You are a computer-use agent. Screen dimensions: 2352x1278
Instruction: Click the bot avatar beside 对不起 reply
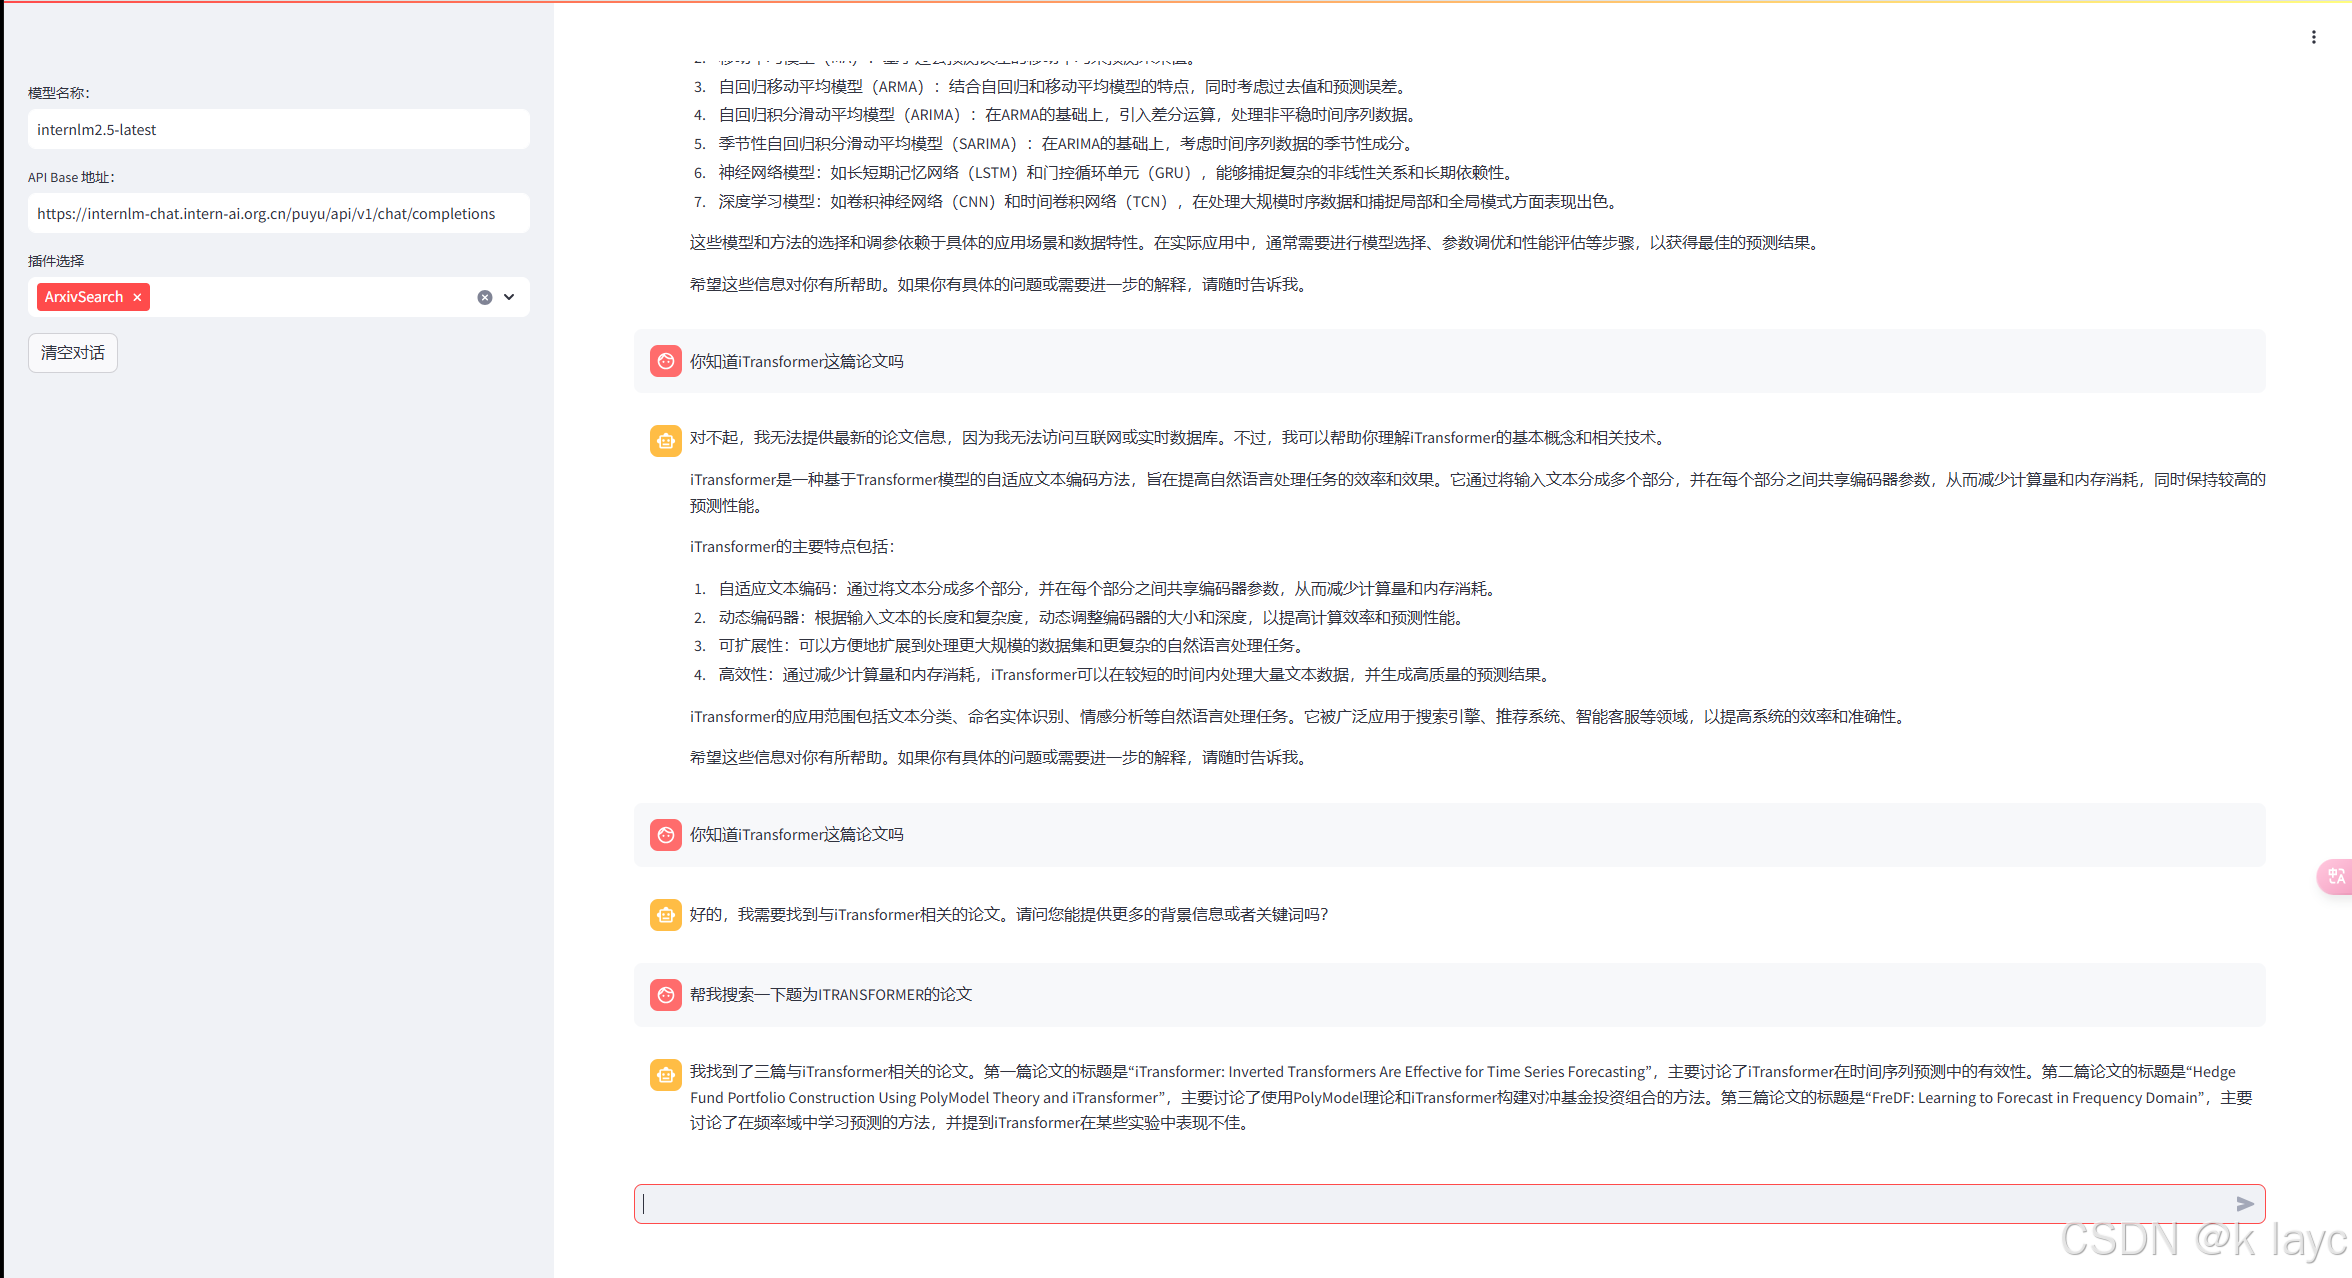click(666, 440)
